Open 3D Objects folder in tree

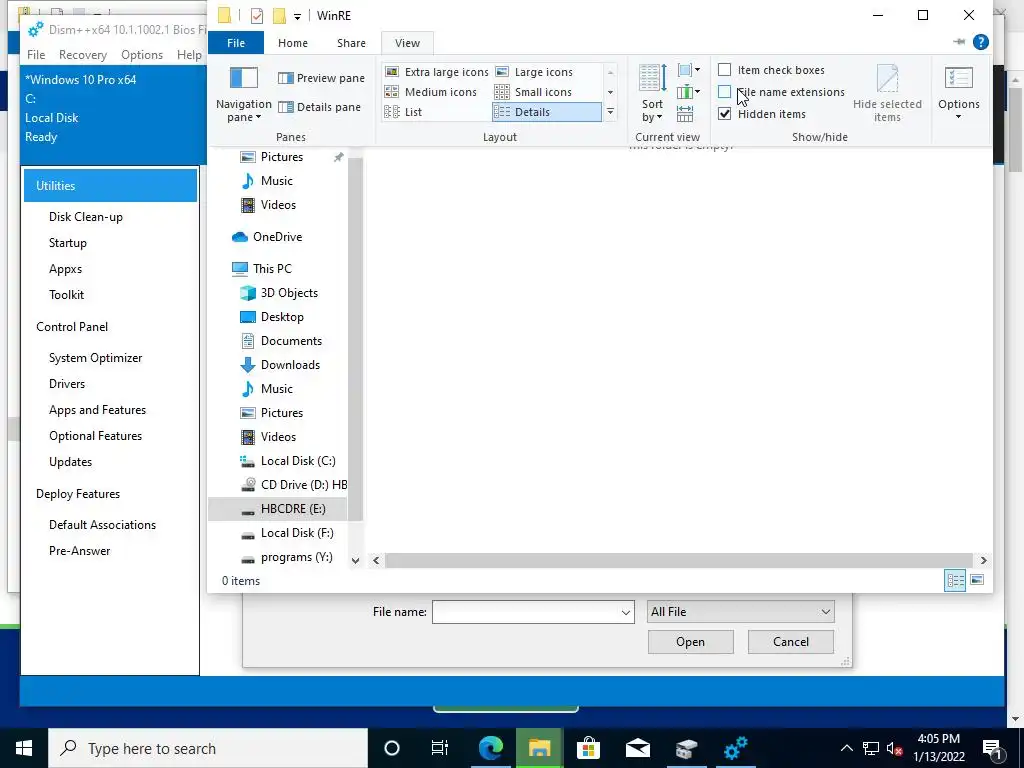point(280,293)
